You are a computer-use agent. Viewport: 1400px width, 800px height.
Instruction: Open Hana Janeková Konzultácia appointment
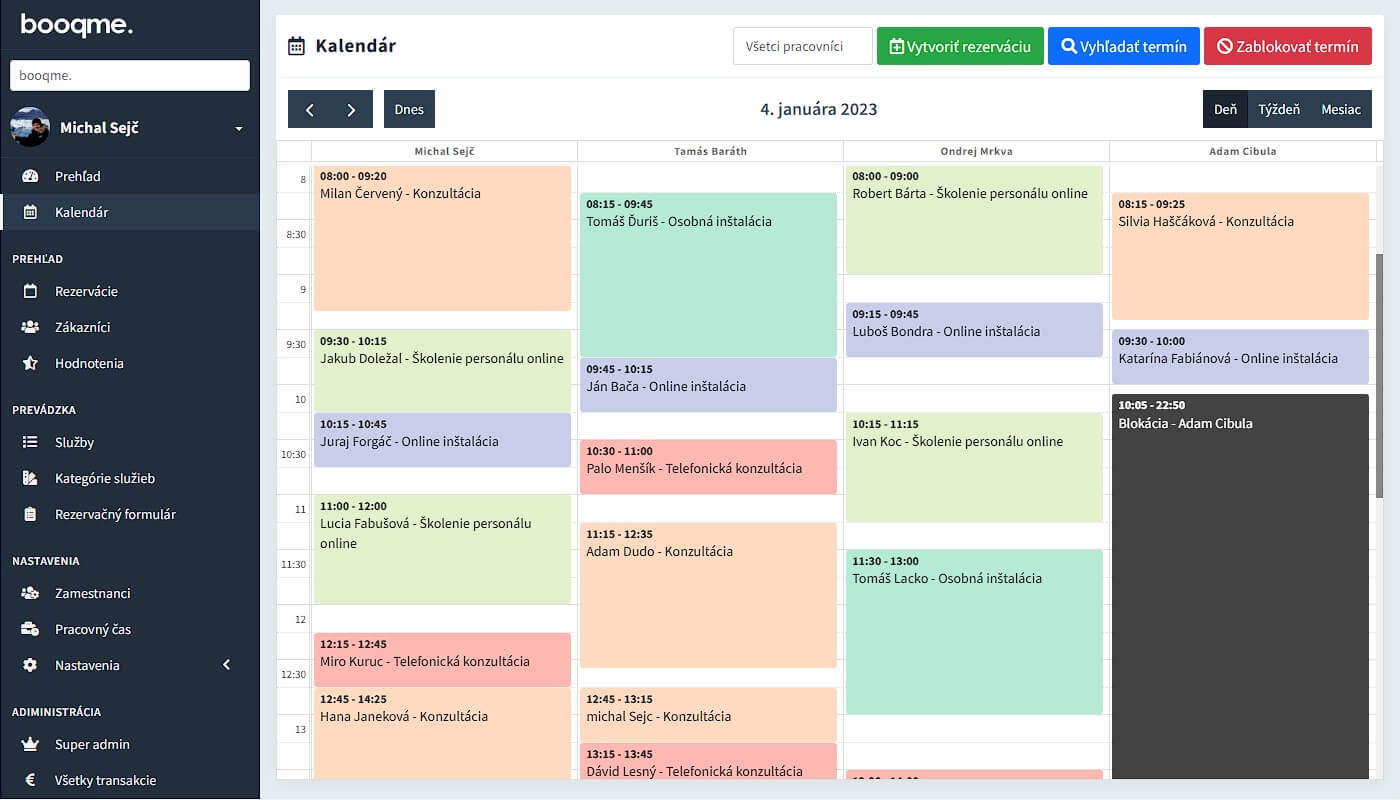tap(442, 734)
